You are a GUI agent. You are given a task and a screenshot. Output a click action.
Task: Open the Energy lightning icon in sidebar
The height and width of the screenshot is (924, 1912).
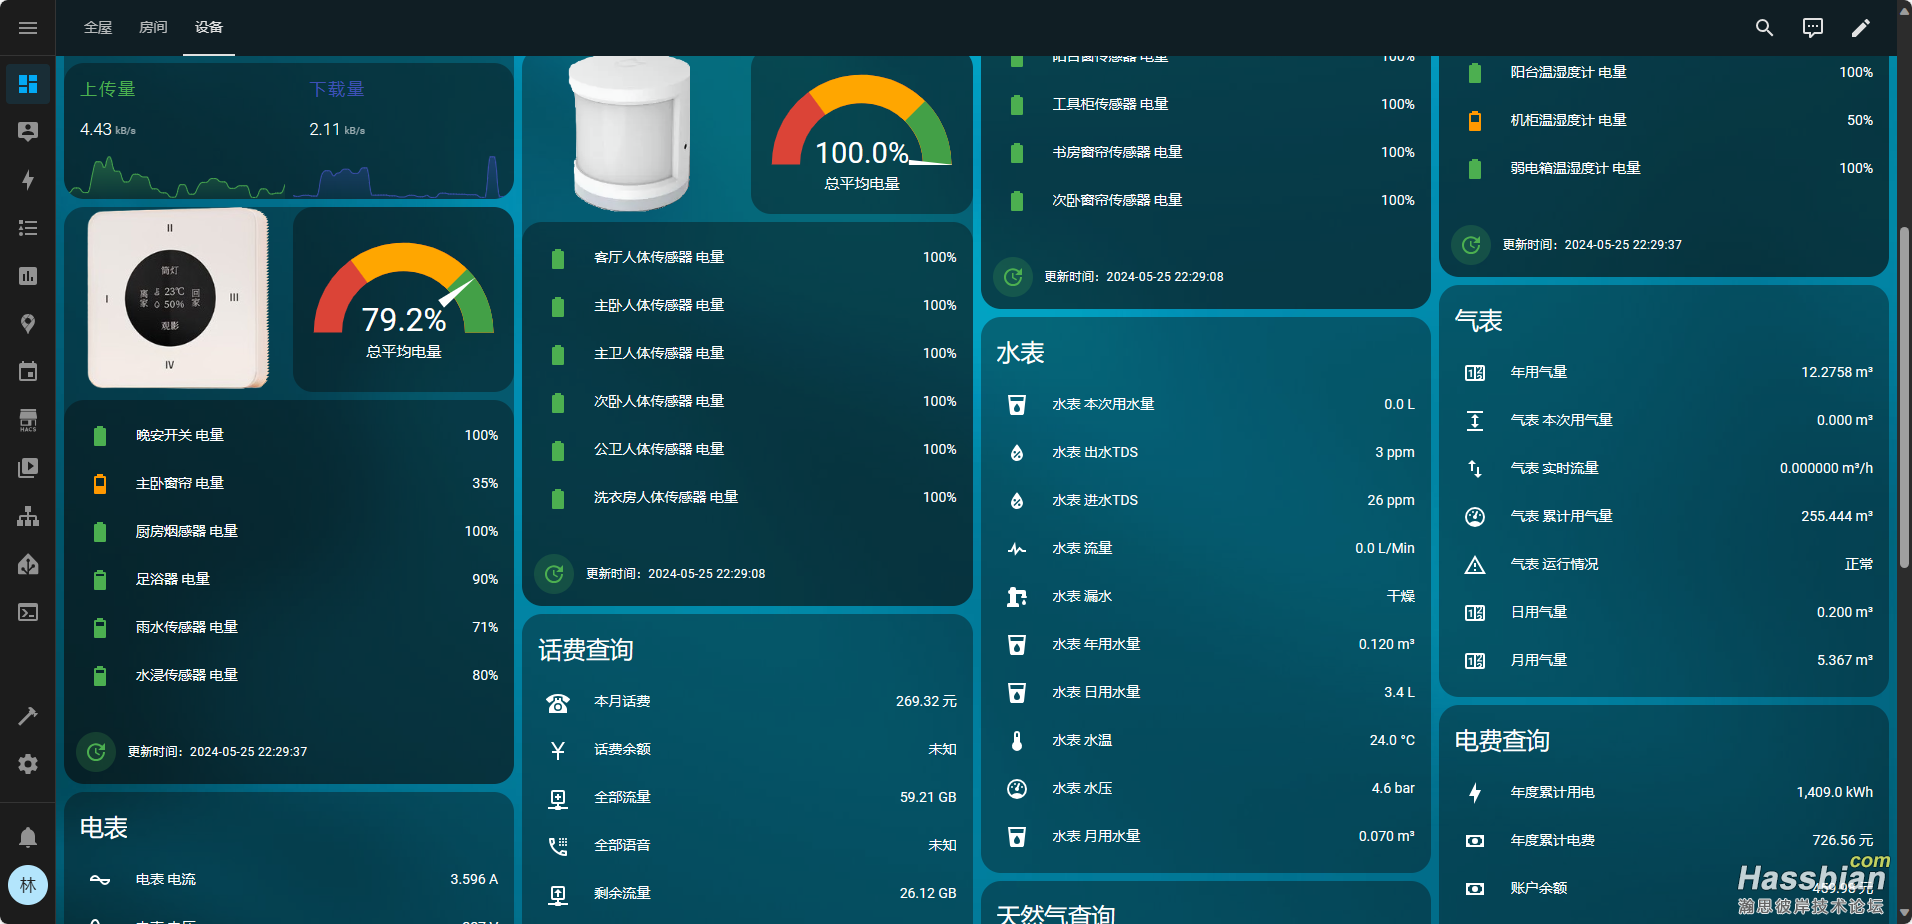[28, 180]
